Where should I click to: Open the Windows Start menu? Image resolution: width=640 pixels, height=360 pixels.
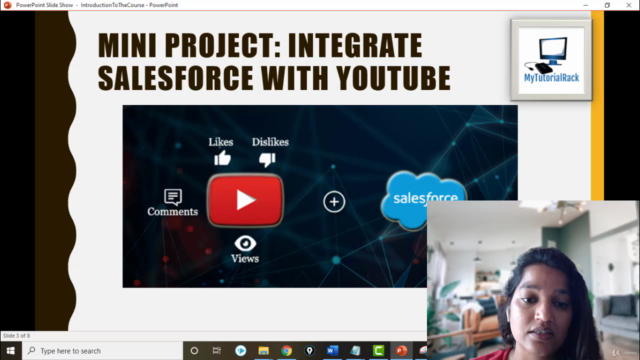[x=11, y=351]
